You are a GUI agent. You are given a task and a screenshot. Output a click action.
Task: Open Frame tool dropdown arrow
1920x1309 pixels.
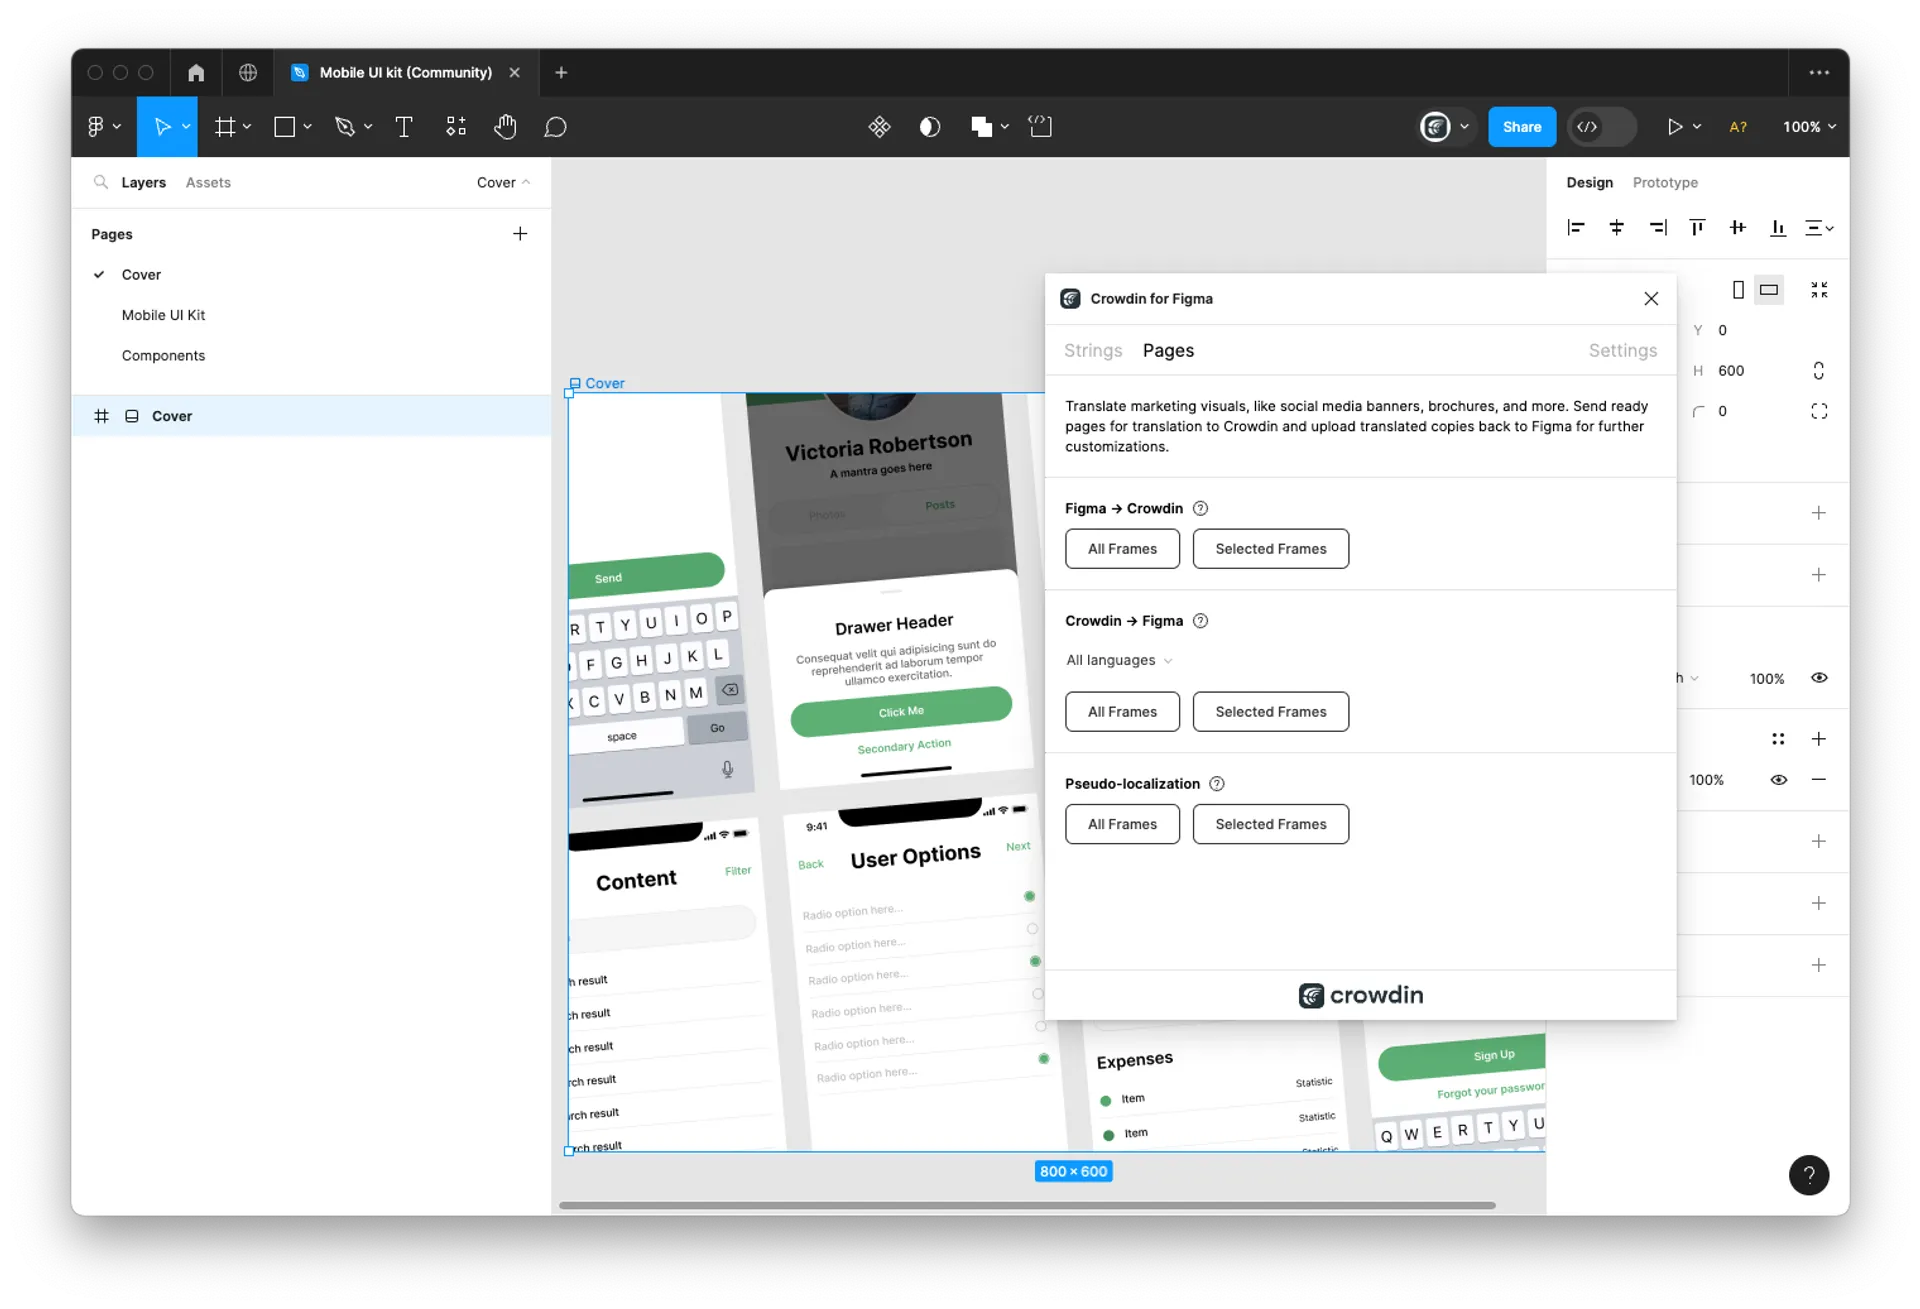point(247,127)
